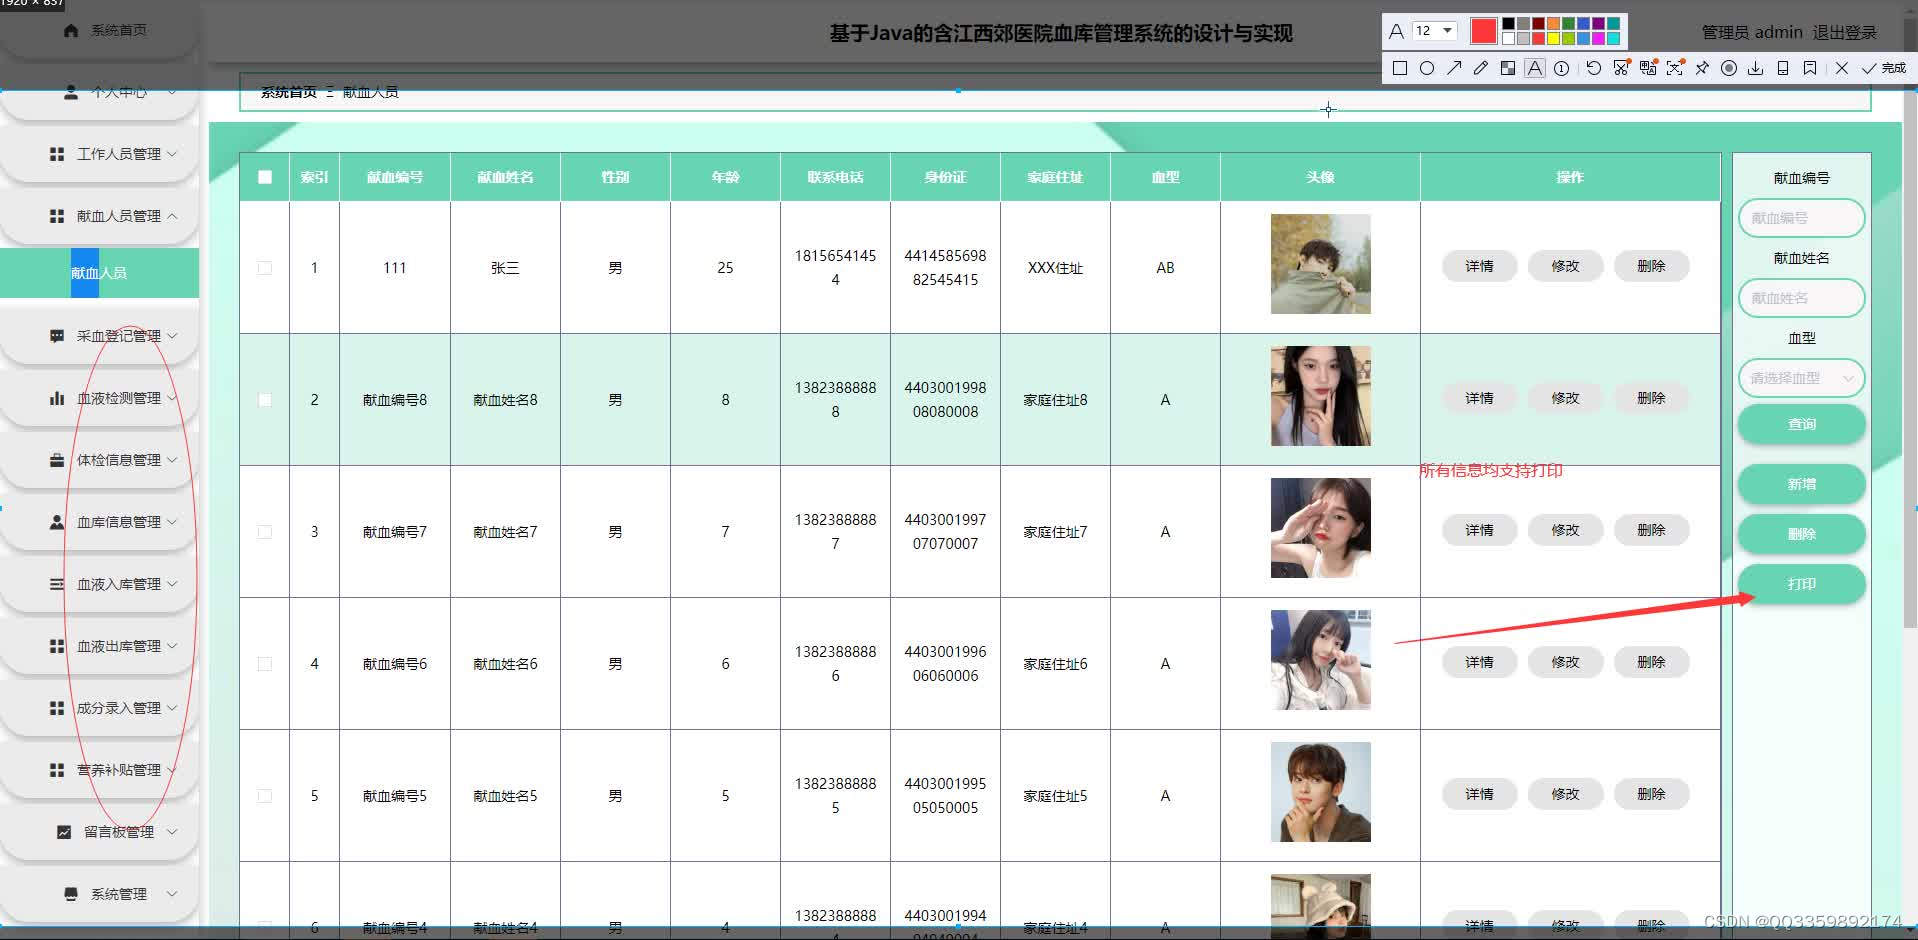
Task: Collapse the 献血人员管理 menu chevron
Action: (172, 216)
